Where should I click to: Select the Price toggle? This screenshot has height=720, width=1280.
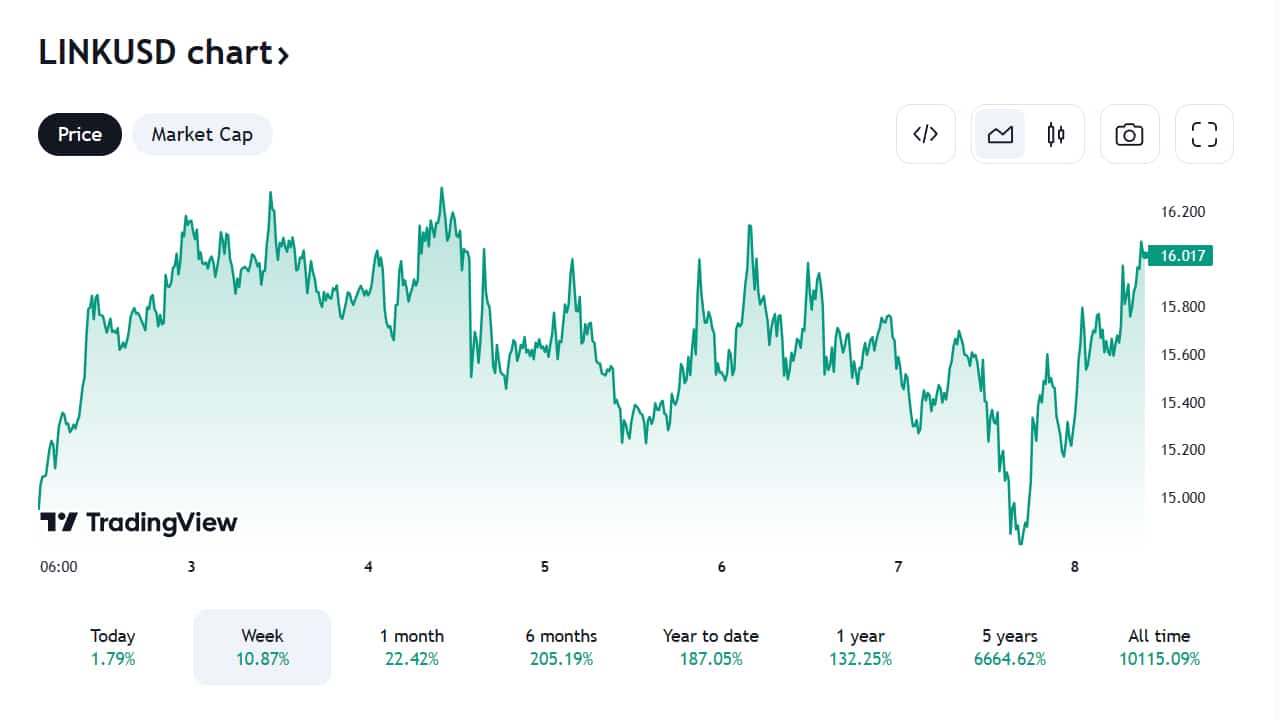pyautogui.click(x=80, y=134)
